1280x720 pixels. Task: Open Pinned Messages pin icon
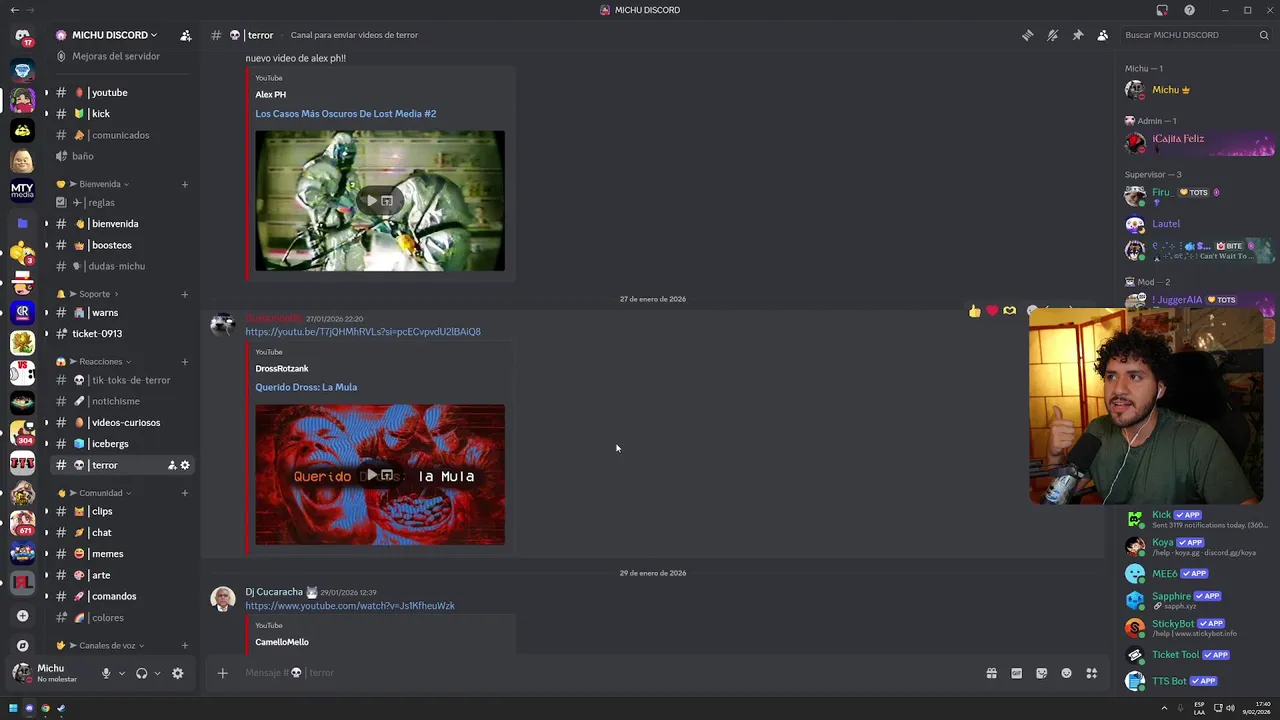[x=1077, y=35]
